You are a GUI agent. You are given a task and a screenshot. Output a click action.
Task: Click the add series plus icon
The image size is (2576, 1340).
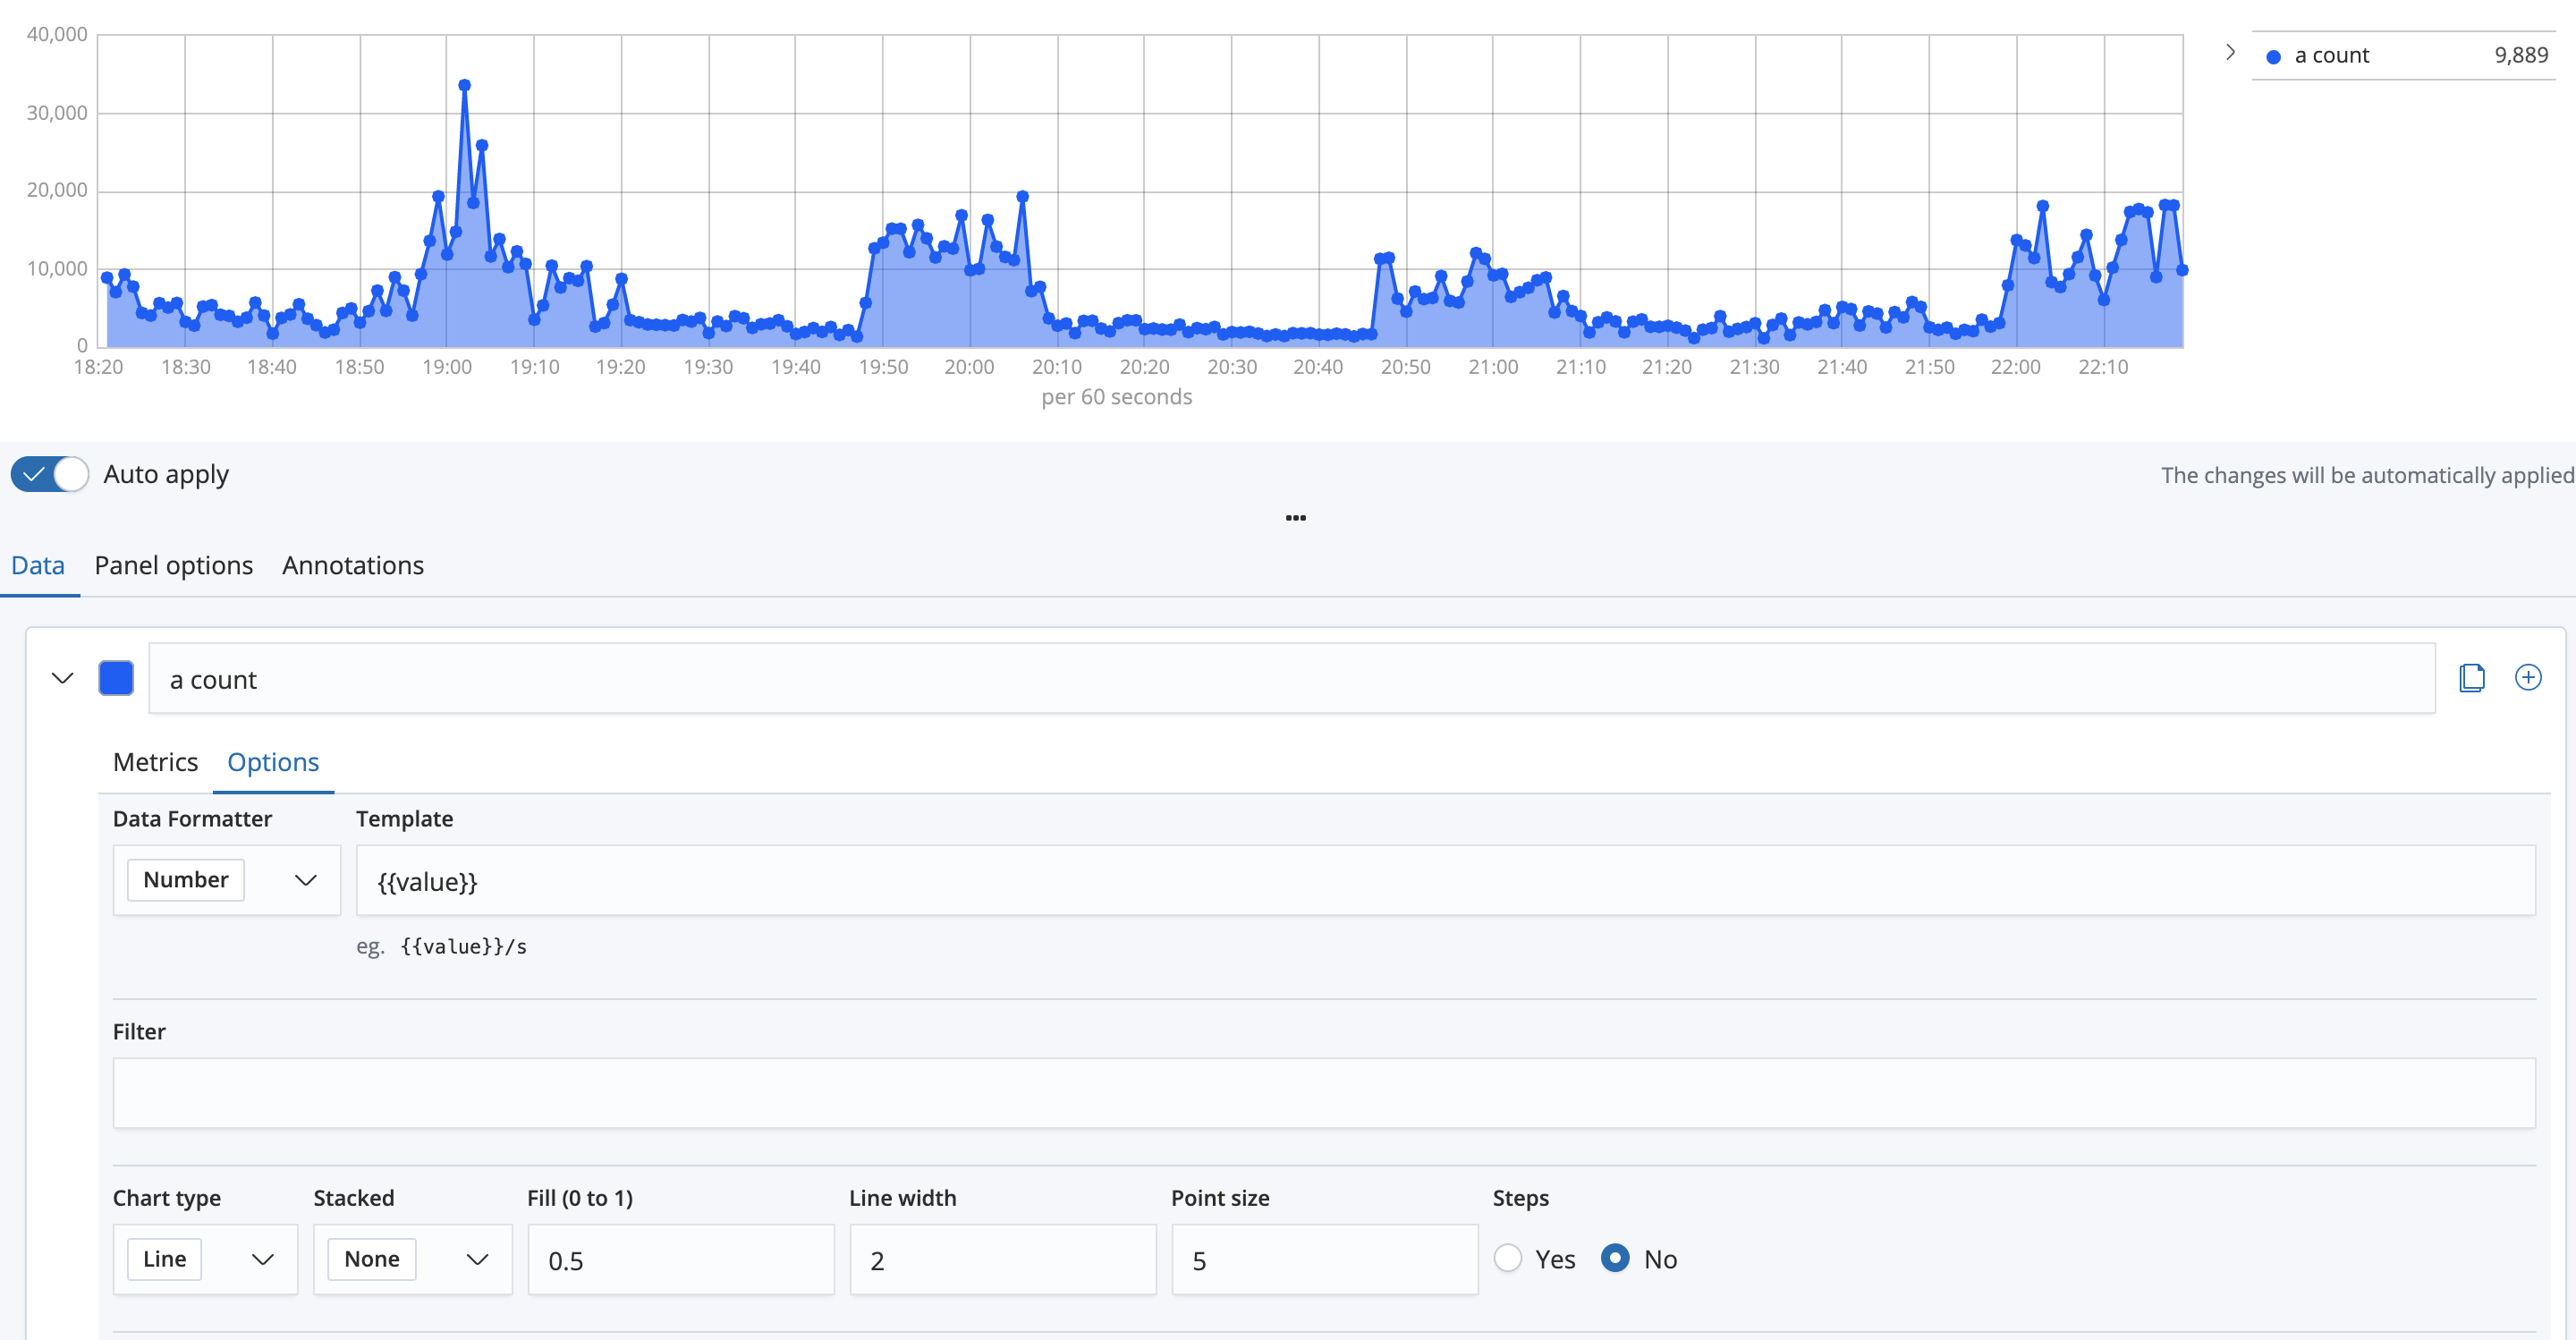point(2527,678)
